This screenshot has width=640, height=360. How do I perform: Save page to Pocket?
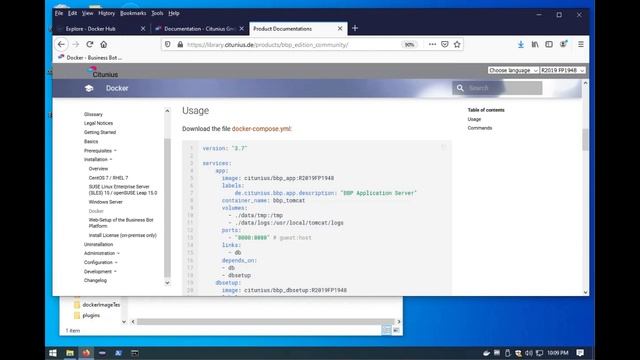pos(445,44)
